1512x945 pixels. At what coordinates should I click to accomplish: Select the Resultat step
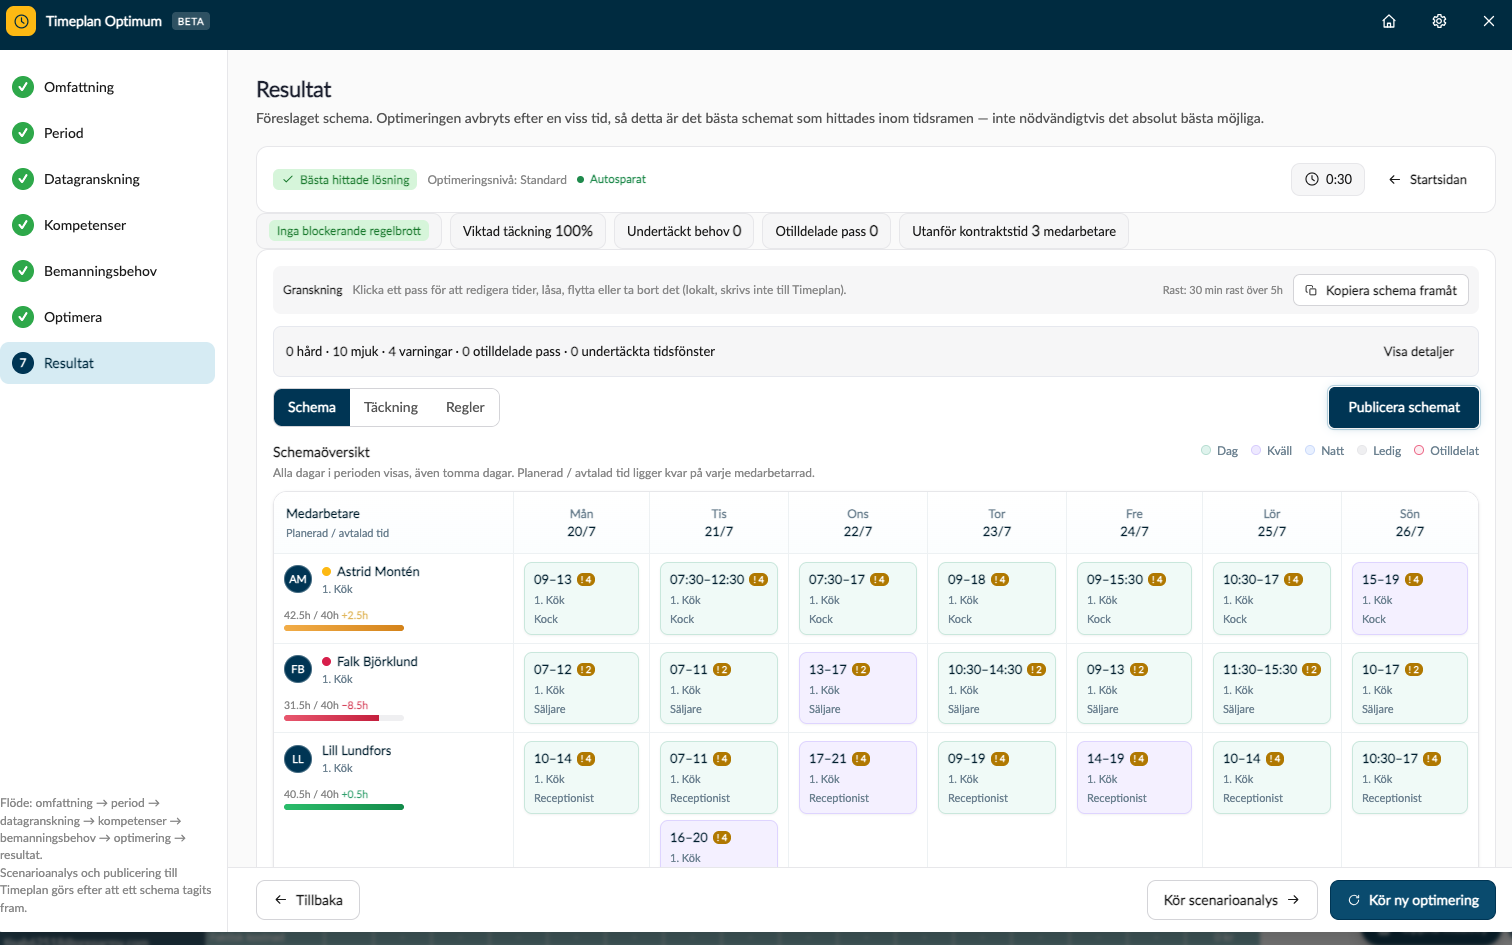tap(108, 363)
